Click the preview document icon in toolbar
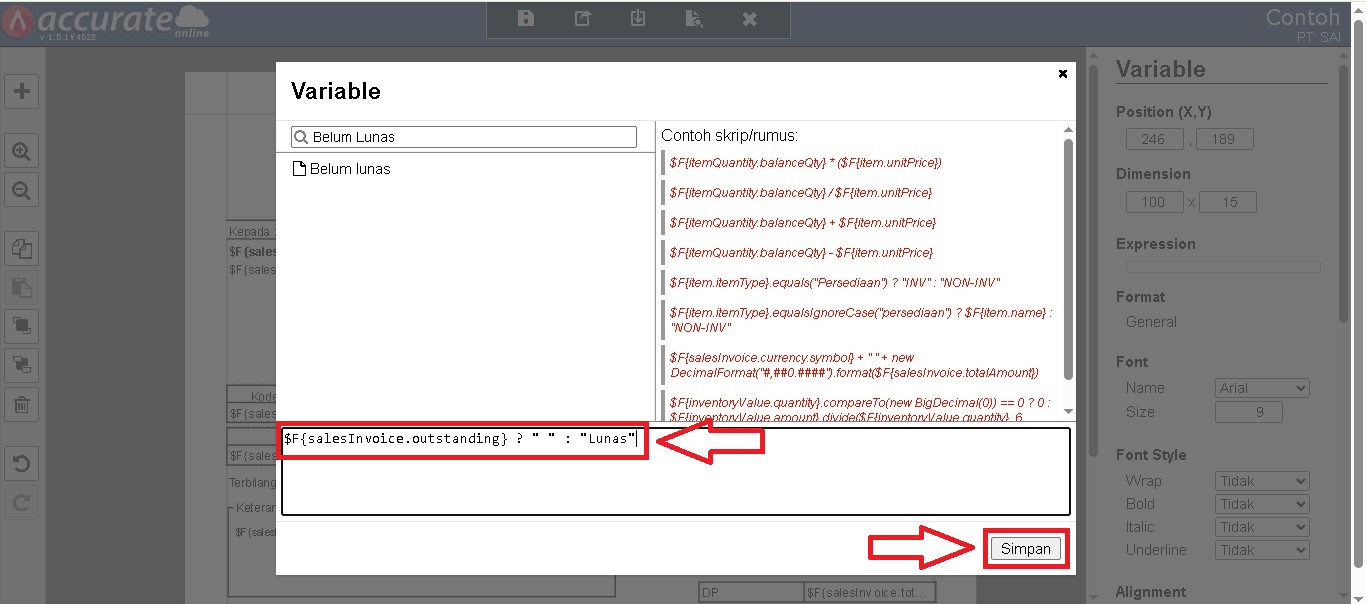1366x604 pixels. 693,19
